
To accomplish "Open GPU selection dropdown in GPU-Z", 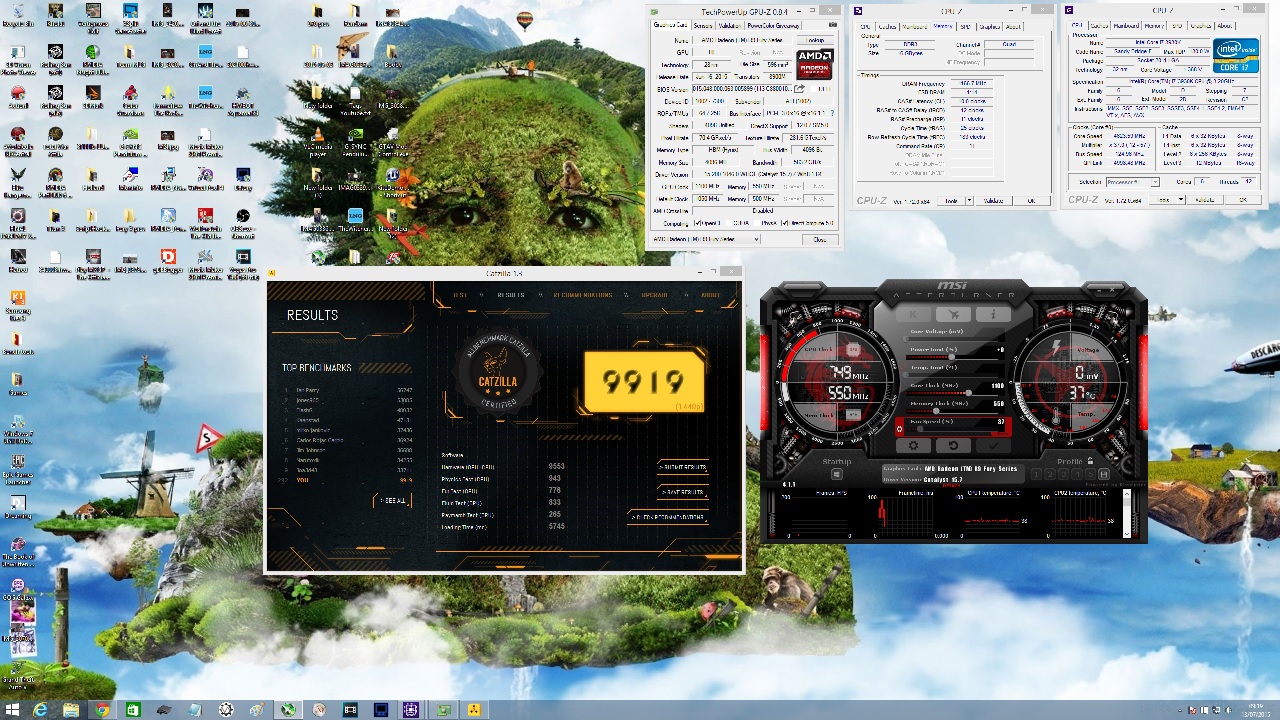I will (x=706, y=239).
